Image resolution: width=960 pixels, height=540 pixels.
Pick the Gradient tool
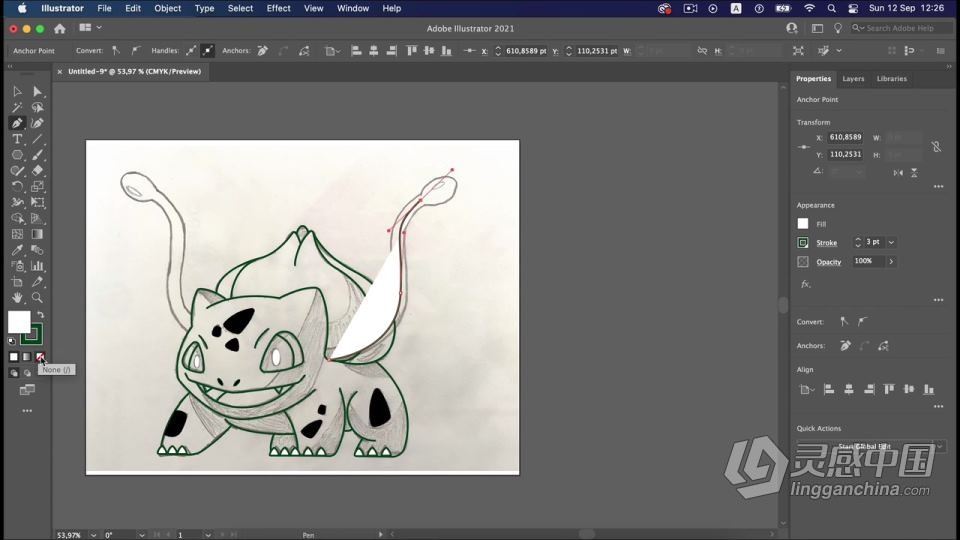coord(37,234)
